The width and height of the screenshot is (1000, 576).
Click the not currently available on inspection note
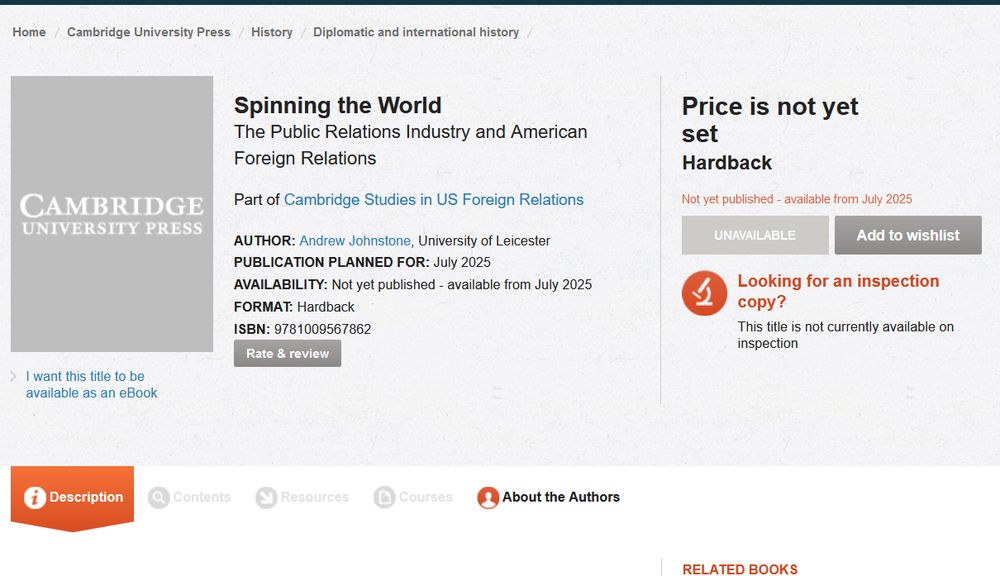click(846, 335)
